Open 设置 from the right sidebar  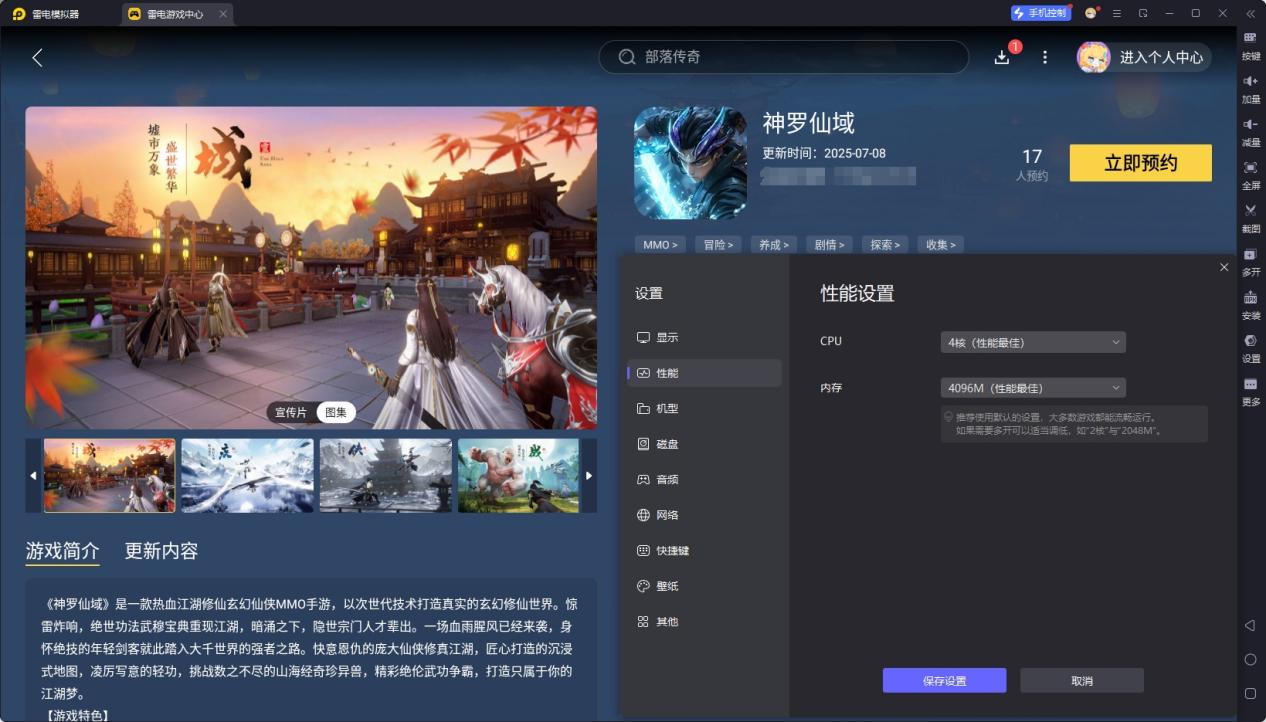[x=1250, y=348]
